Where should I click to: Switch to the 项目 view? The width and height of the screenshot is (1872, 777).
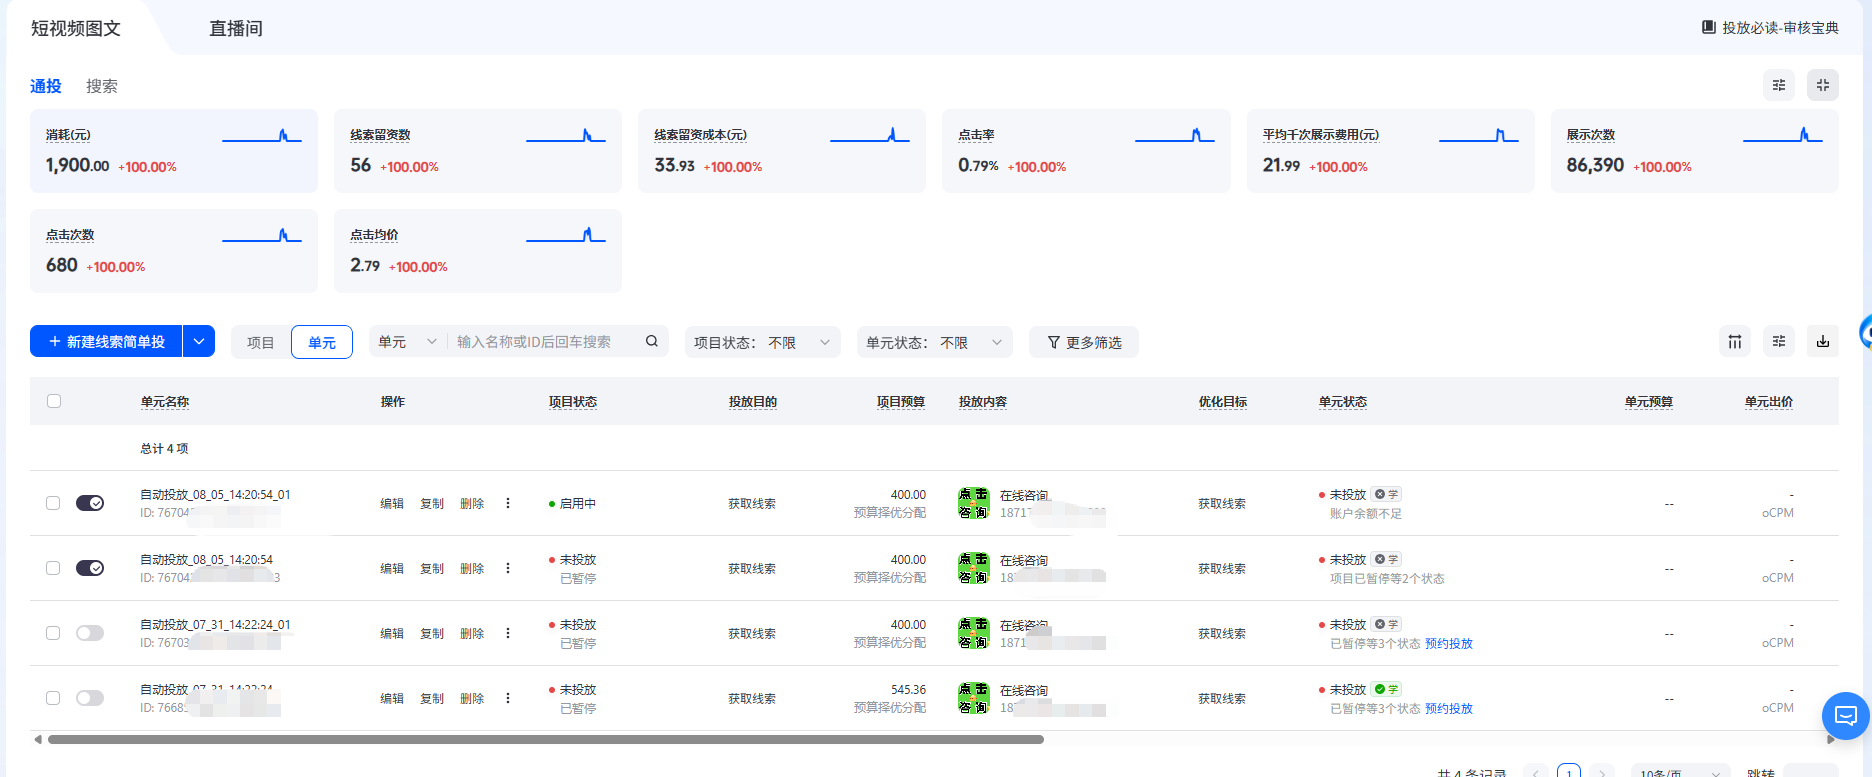tap(261, 342)
